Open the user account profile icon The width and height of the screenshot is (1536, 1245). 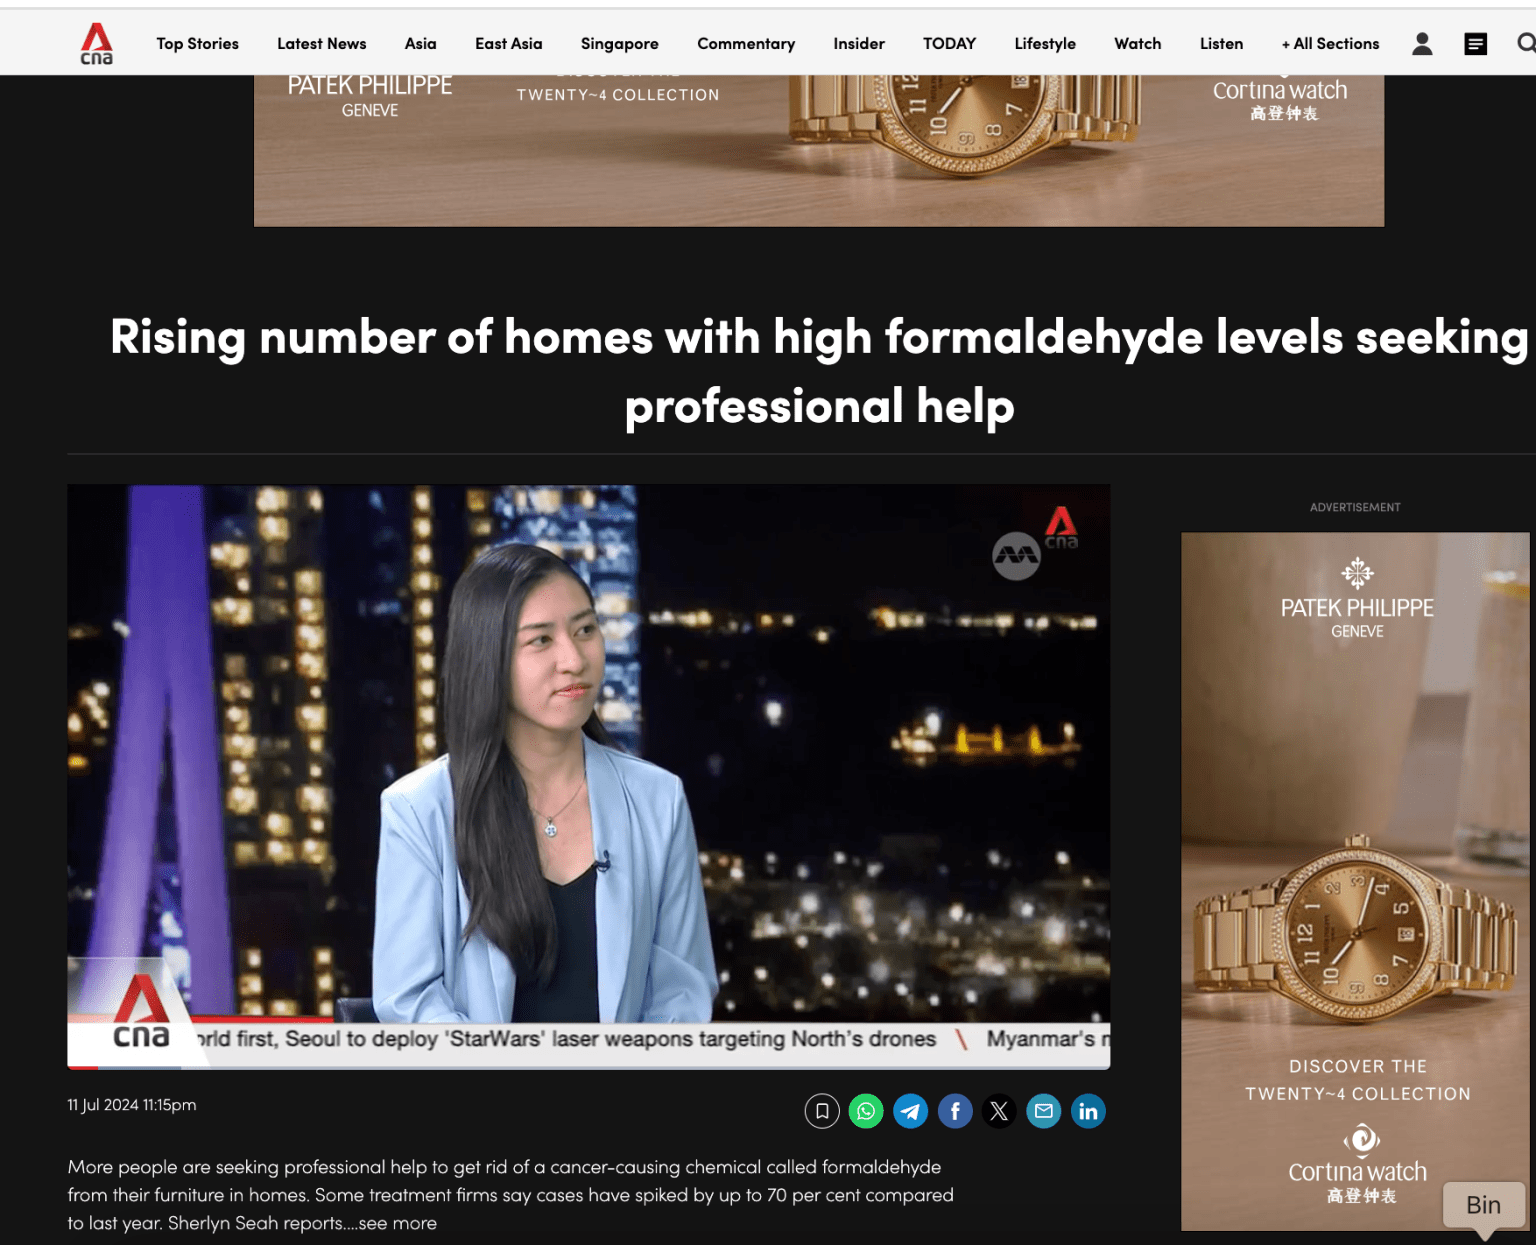[x=1421, y=43]
